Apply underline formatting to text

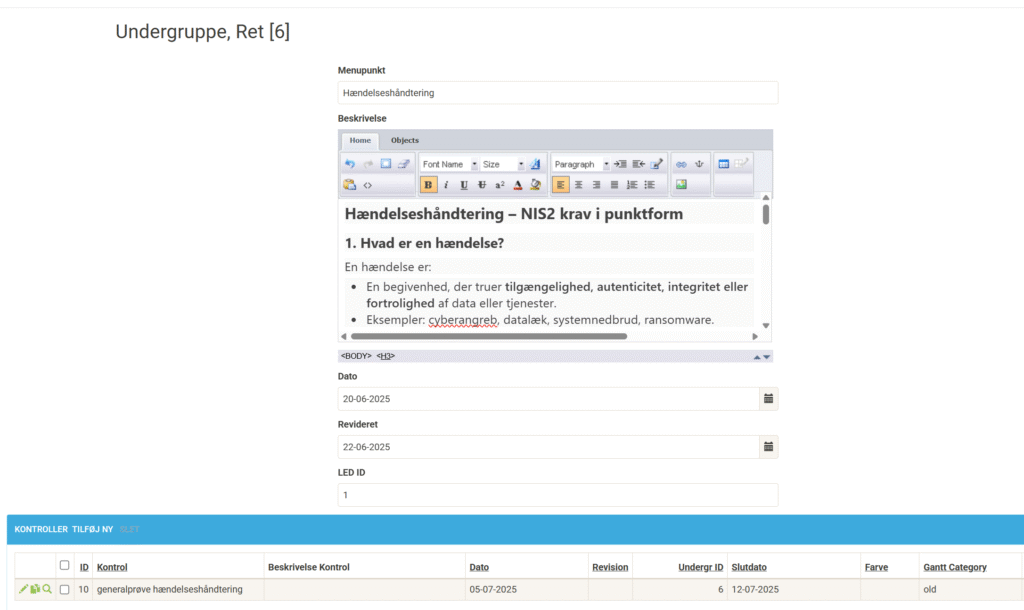coord(464,185)
